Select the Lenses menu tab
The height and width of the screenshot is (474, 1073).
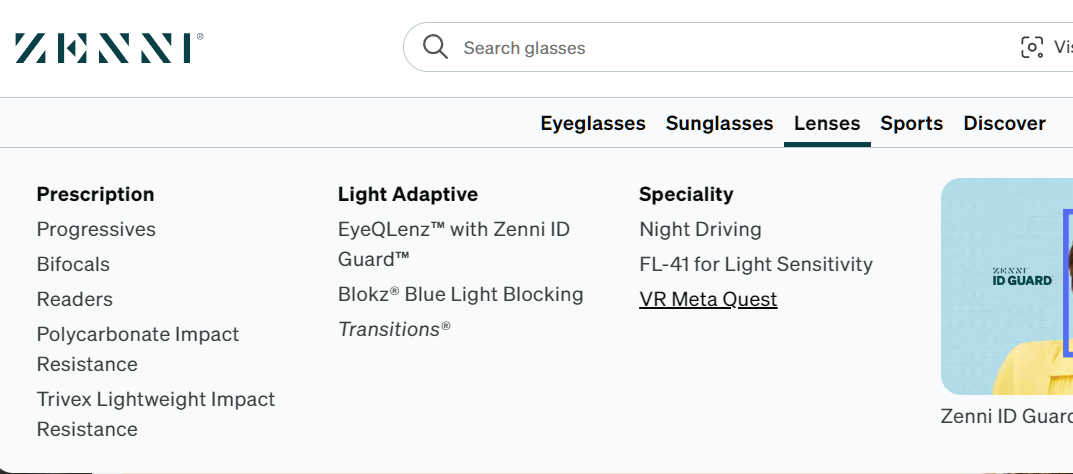coord(827,123)
